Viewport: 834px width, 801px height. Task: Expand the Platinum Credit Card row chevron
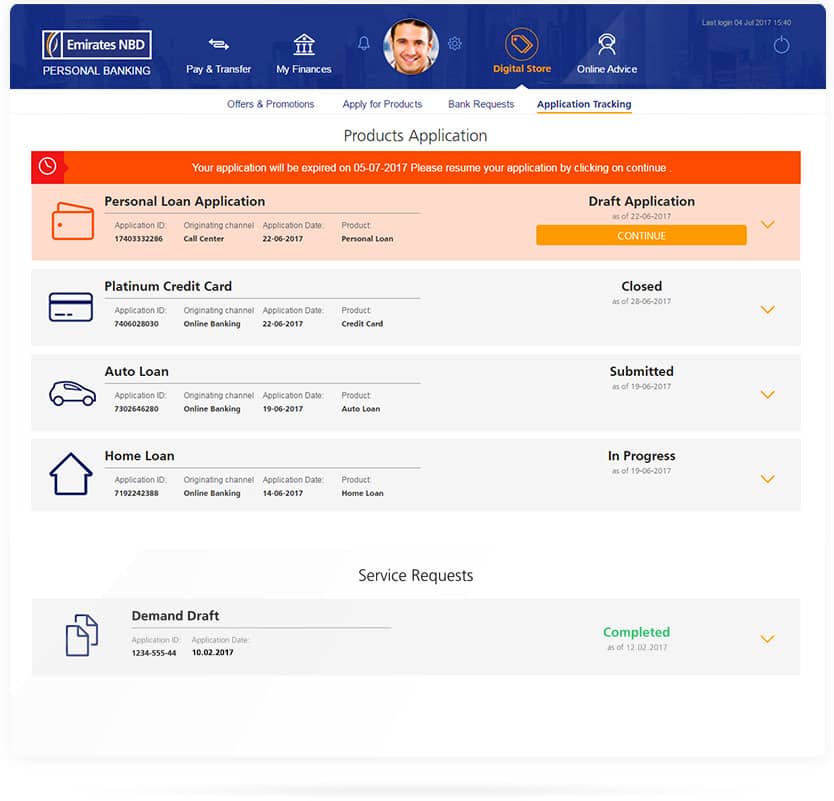click(767, 310)
